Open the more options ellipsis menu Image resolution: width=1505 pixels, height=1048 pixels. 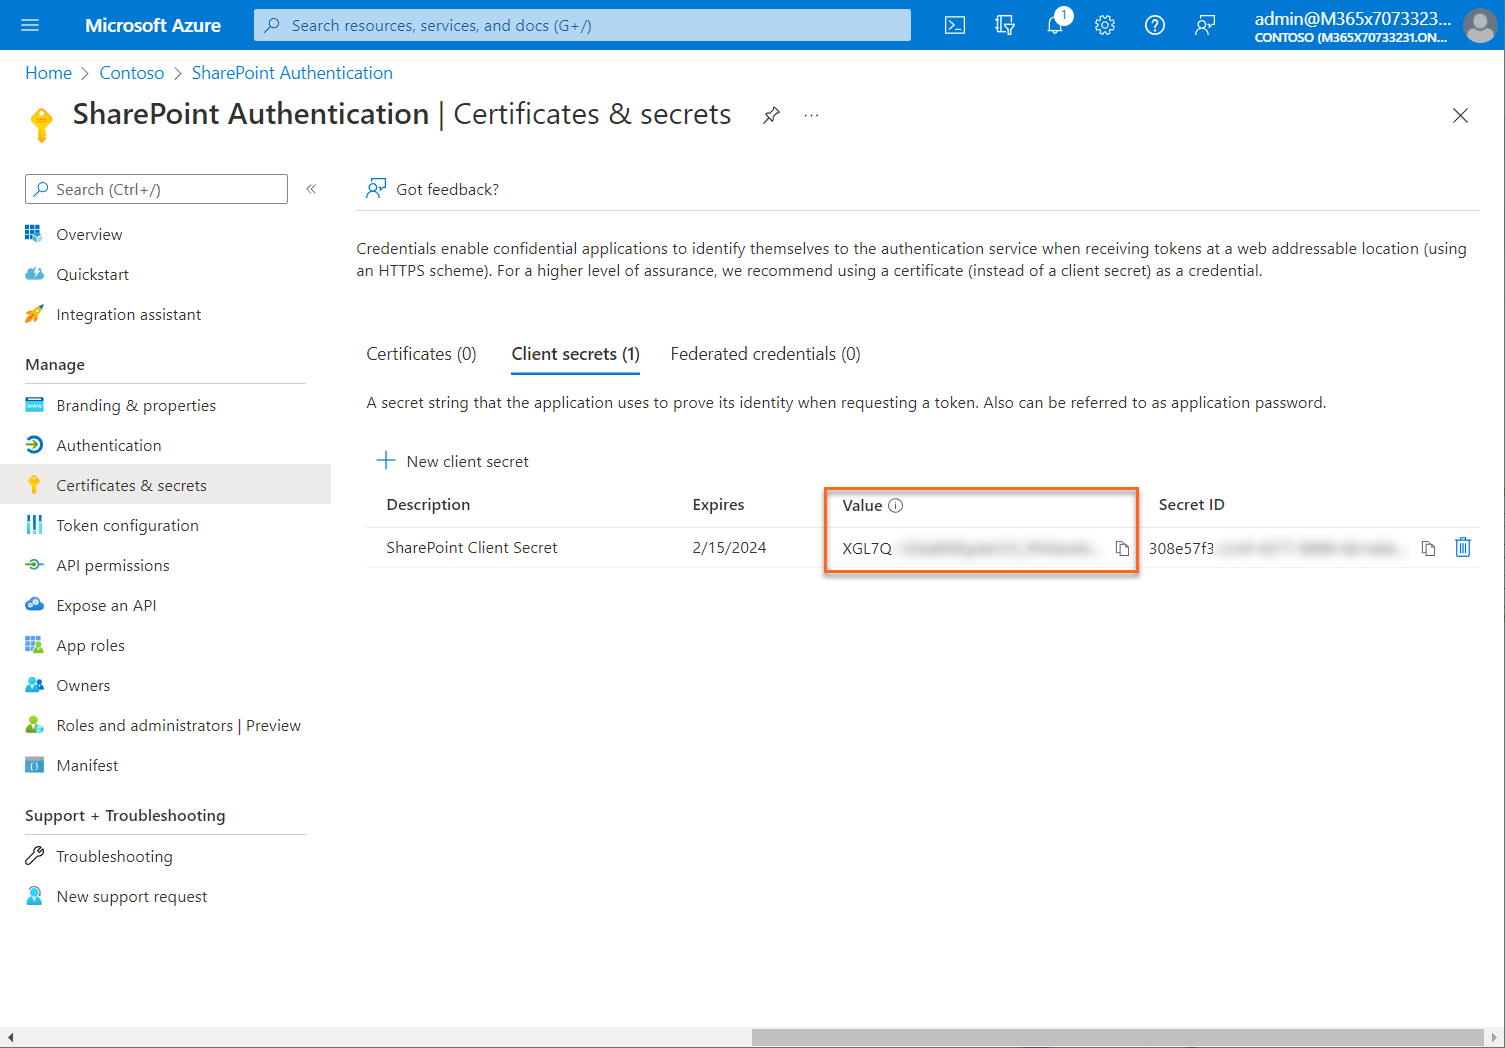(811, 115)
